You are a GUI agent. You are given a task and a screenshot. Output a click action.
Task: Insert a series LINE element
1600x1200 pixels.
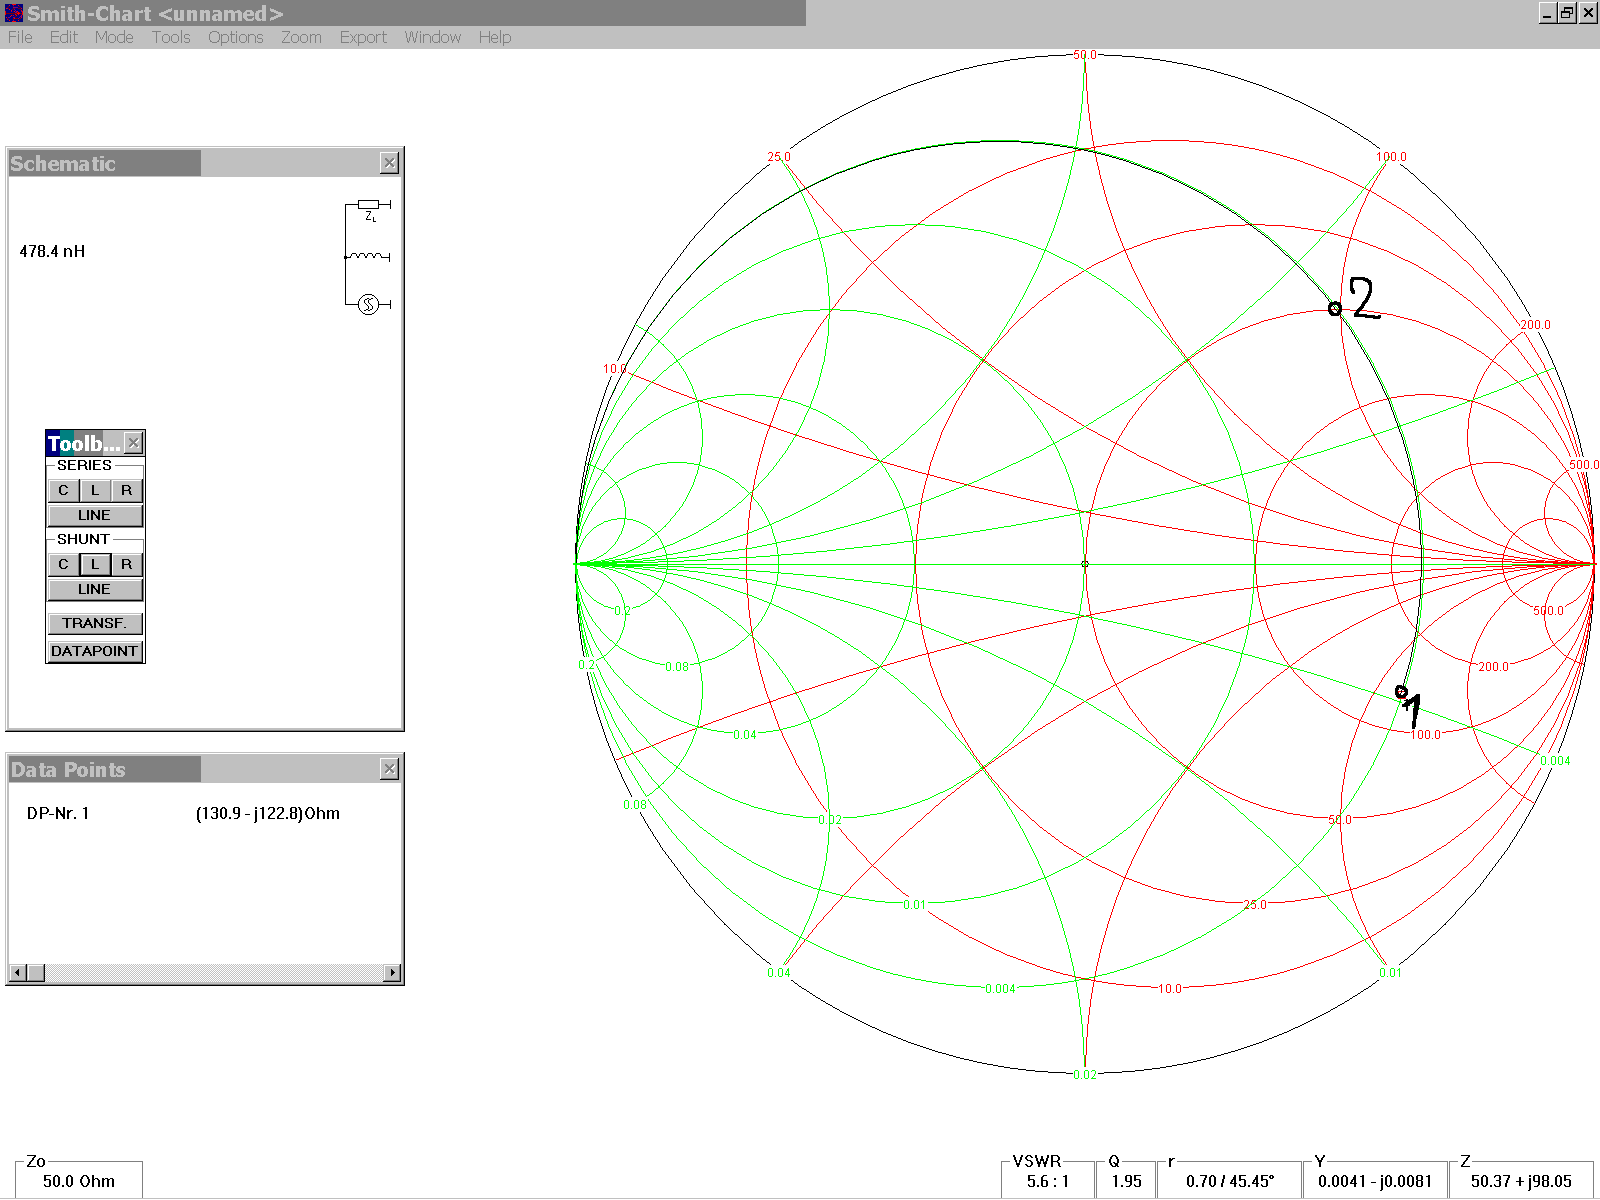95,515
